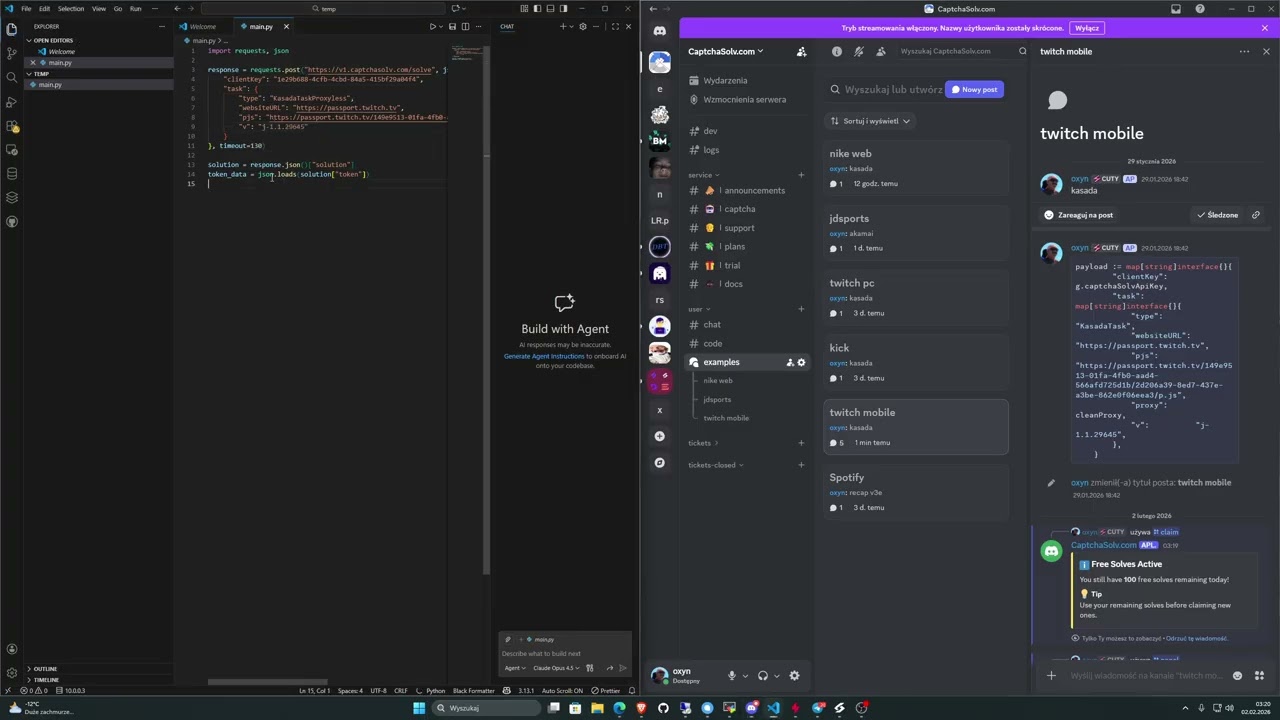
Task: Open the Extensions view in VS Code
Action: click(11, 126)
